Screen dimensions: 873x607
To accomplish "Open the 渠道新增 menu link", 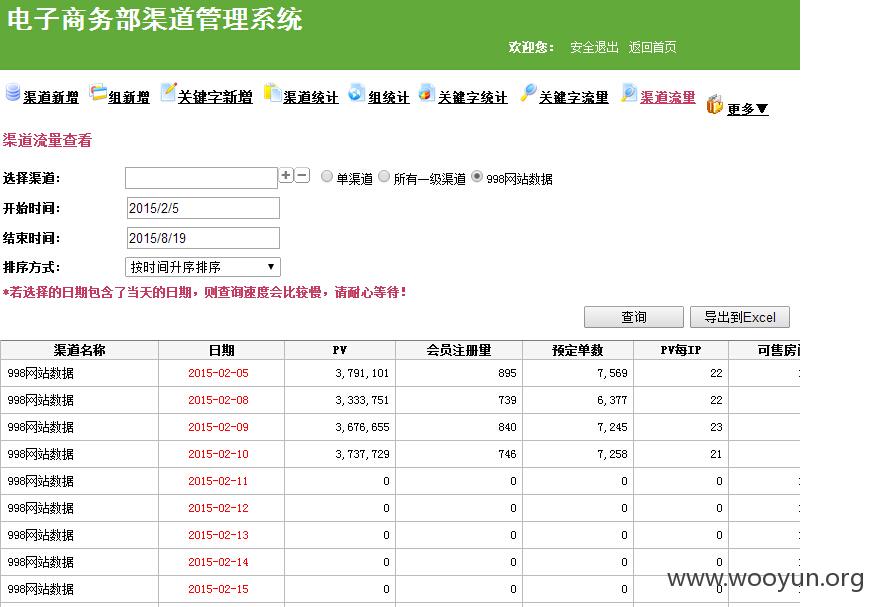I will click(x=51, y=97).
